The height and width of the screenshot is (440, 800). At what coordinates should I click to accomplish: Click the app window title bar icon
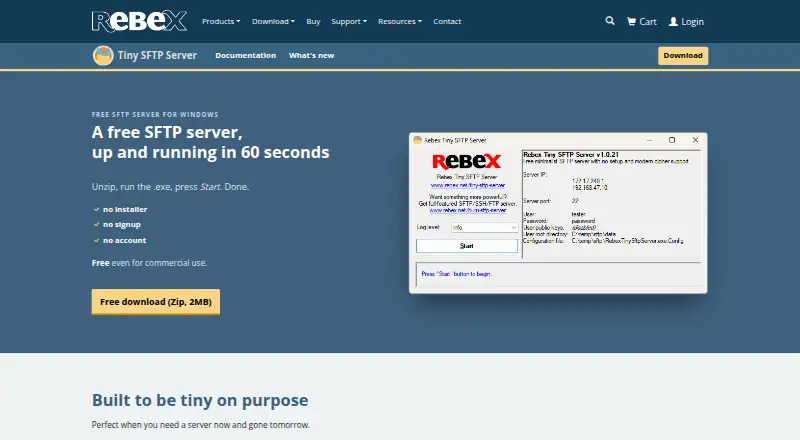tap(417, 140)
